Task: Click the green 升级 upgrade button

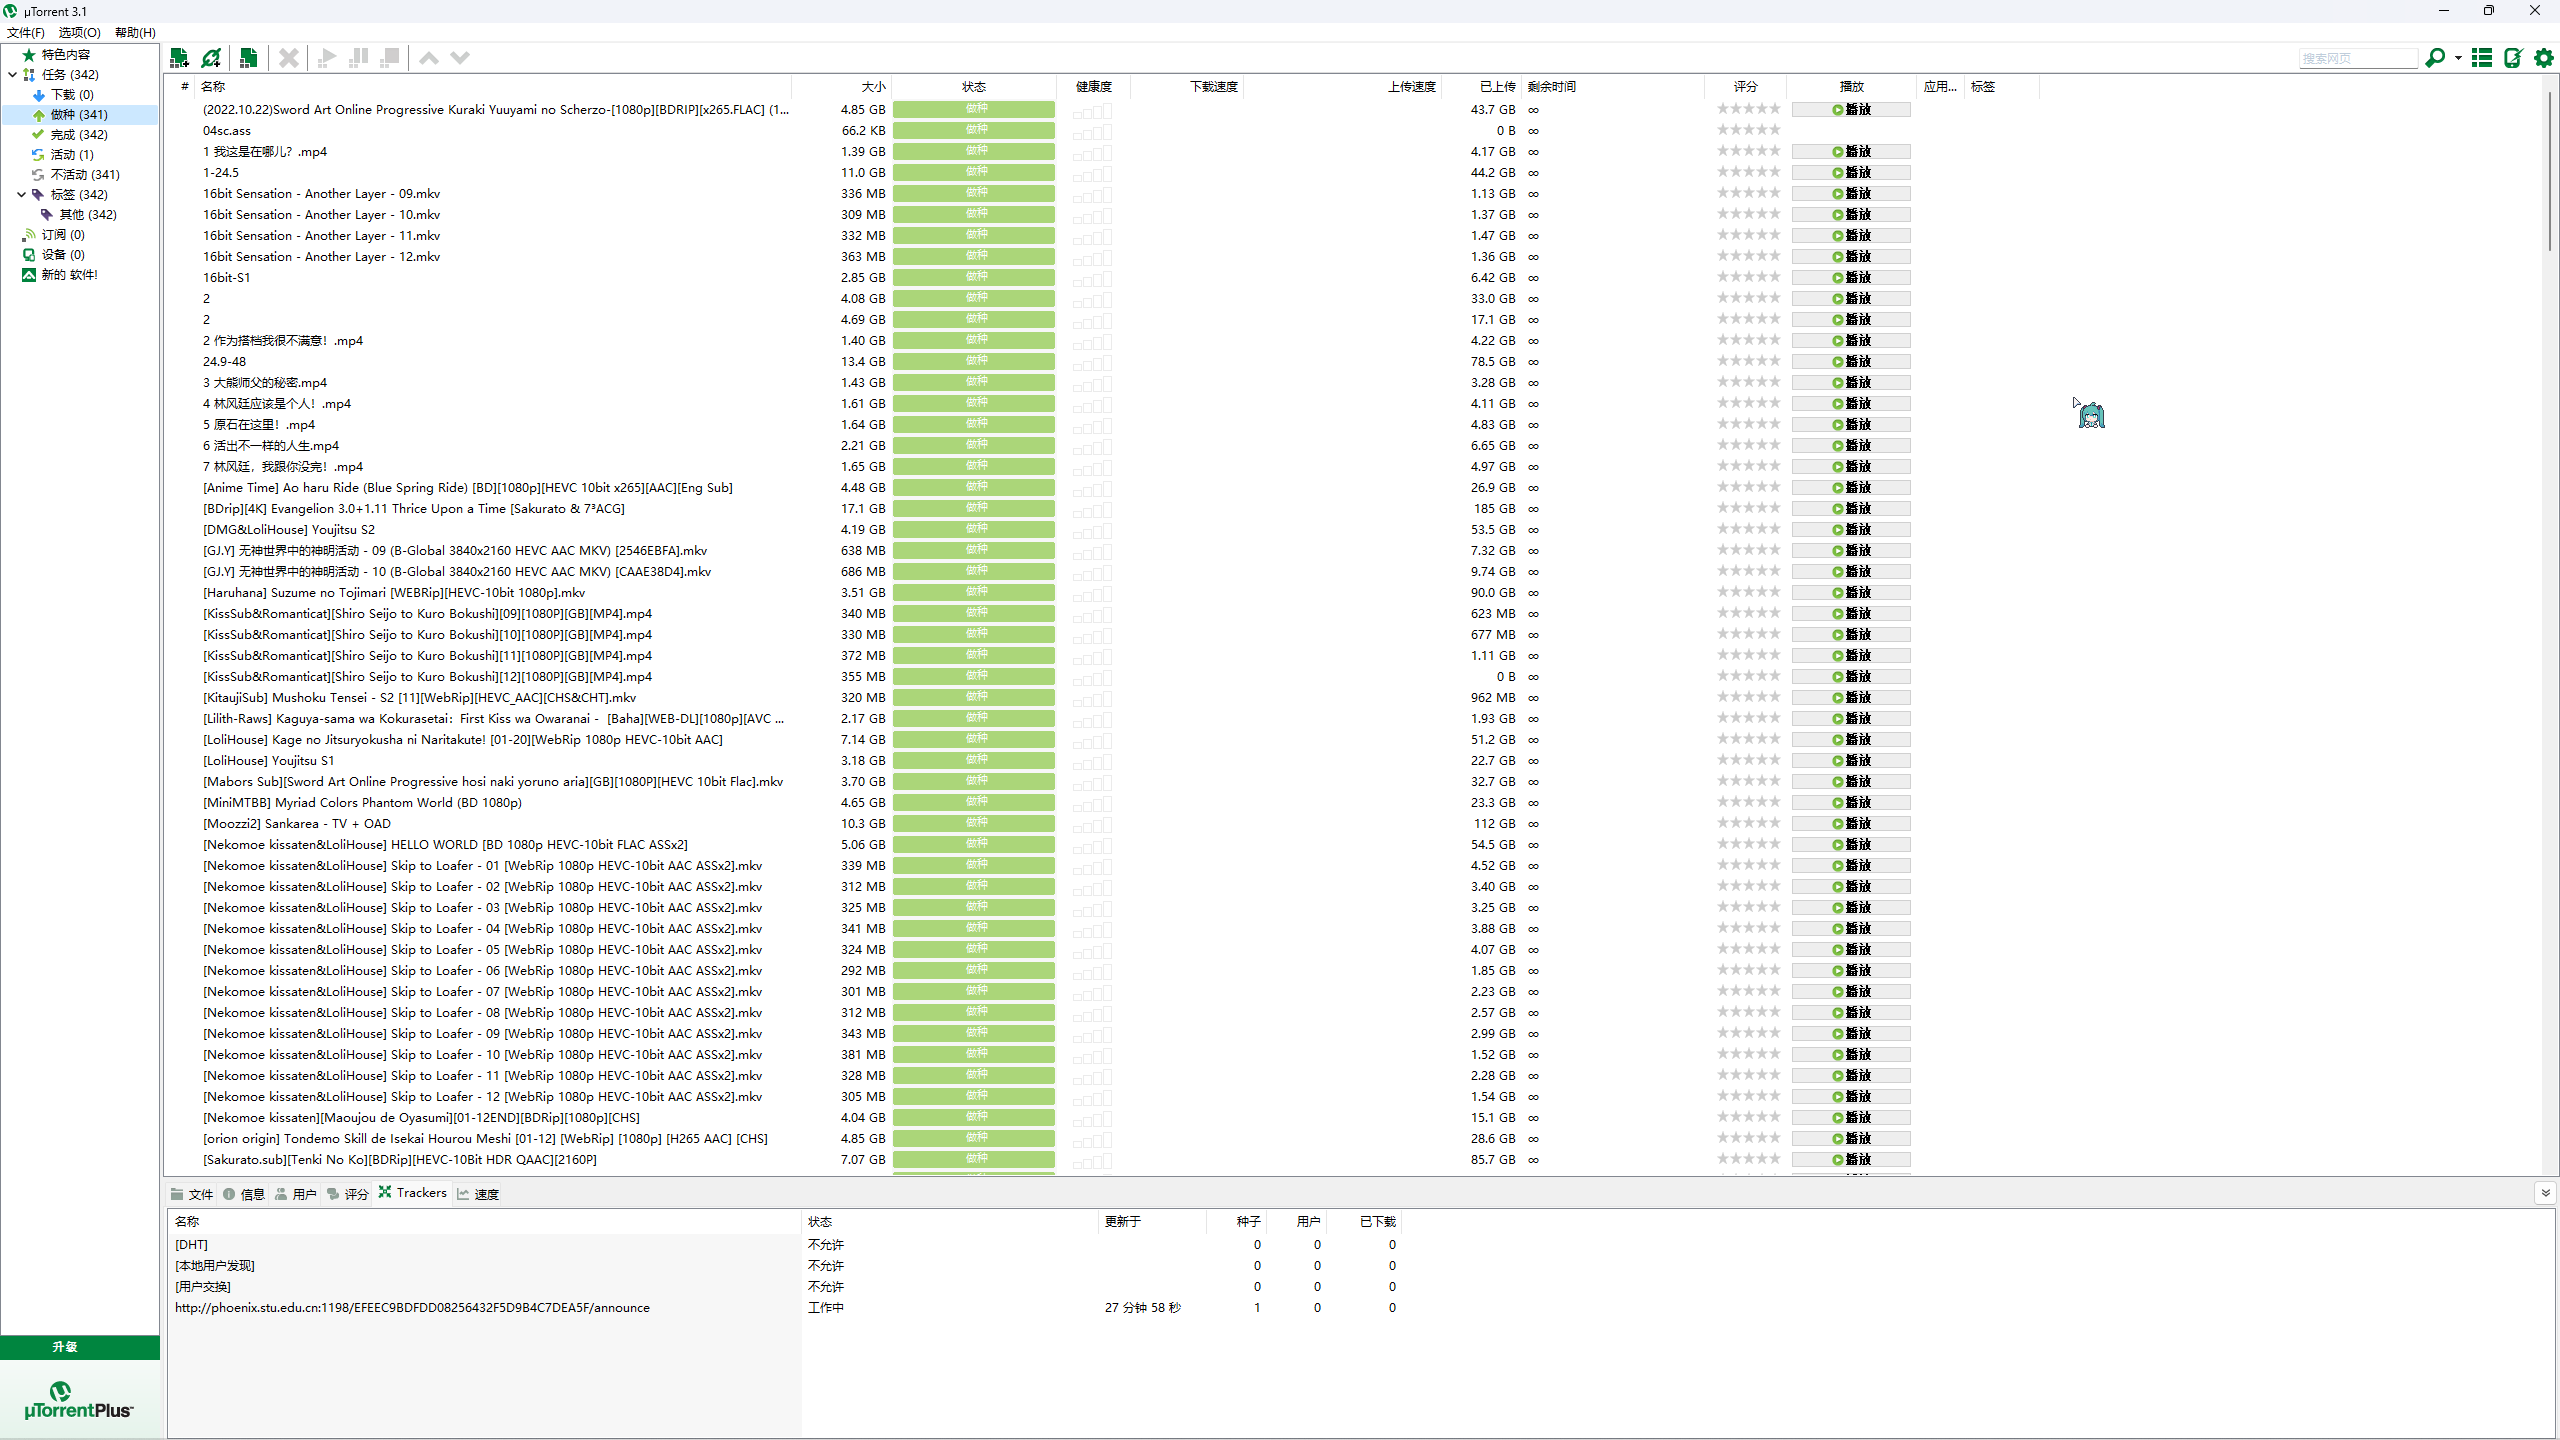Action: click(80, 1347)
